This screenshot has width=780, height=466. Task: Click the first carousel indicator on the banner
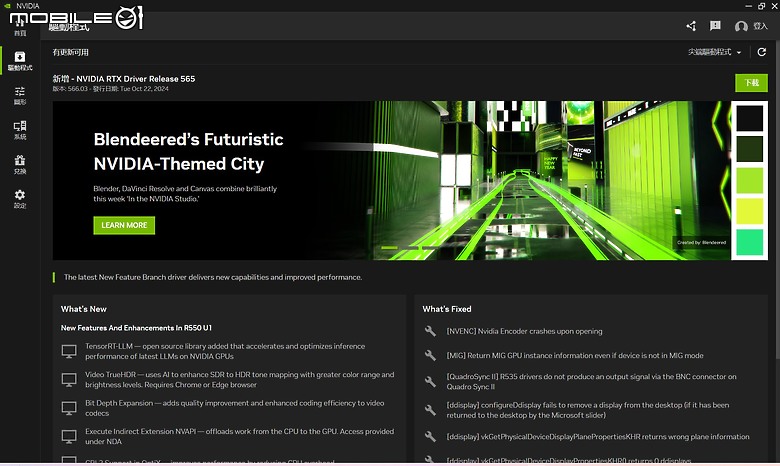[389, 247]
